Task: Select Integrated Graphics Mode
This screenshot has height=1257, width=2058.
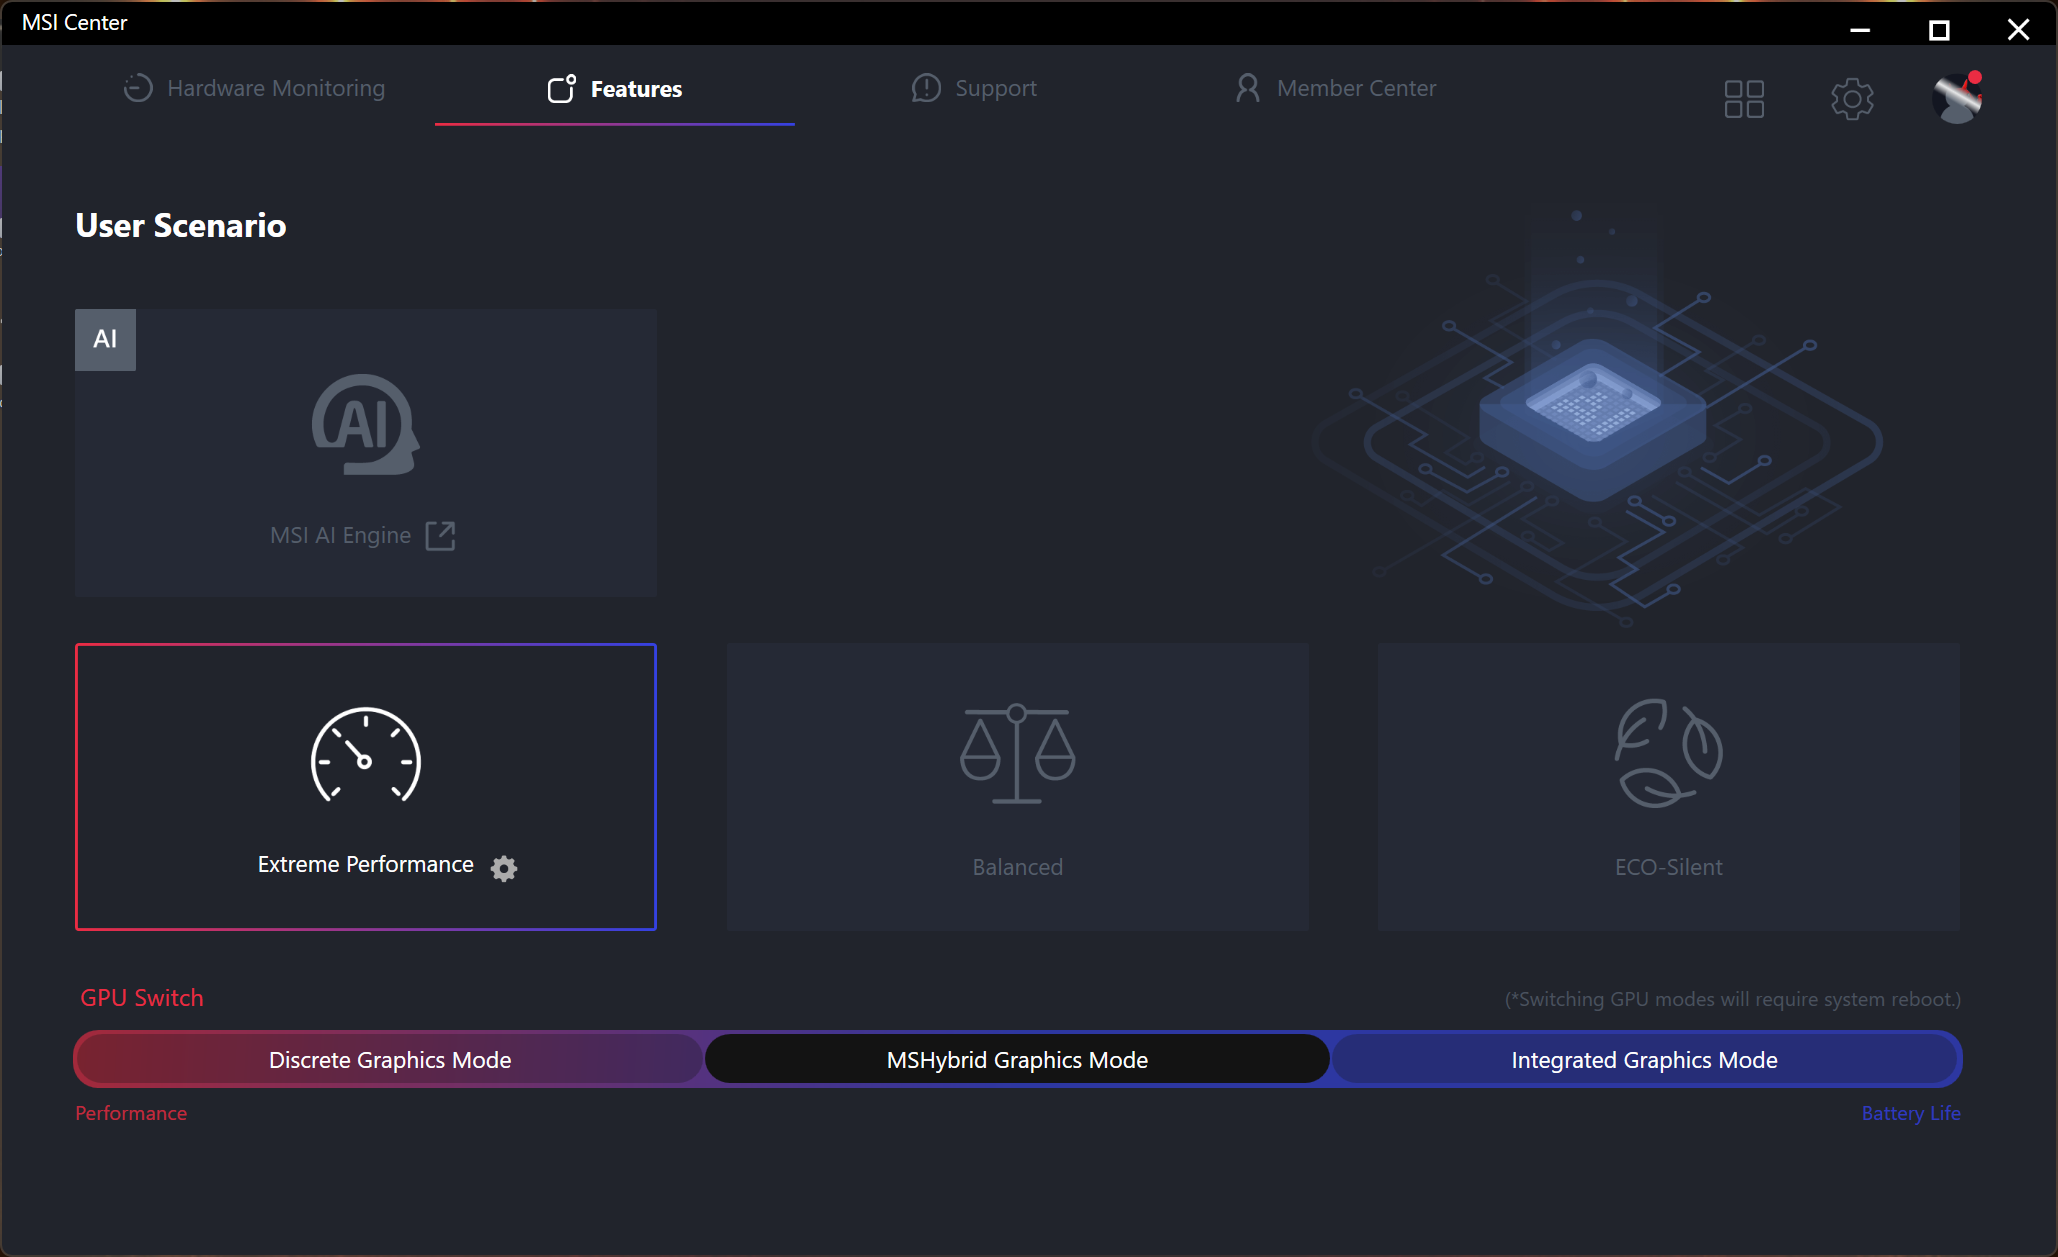Action: 1644,1060
